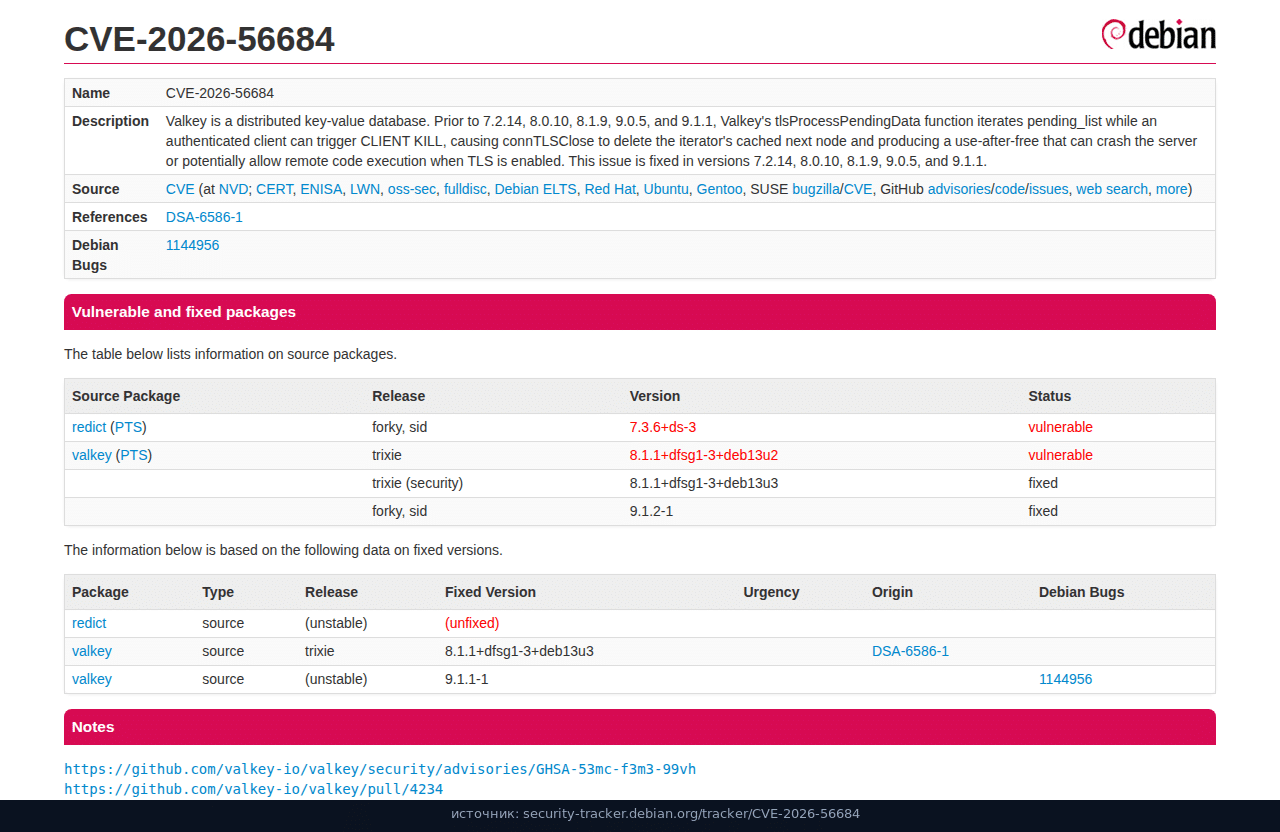Click the source URL caption at the bottom
1280x832 pixels.
pos(655,814)
